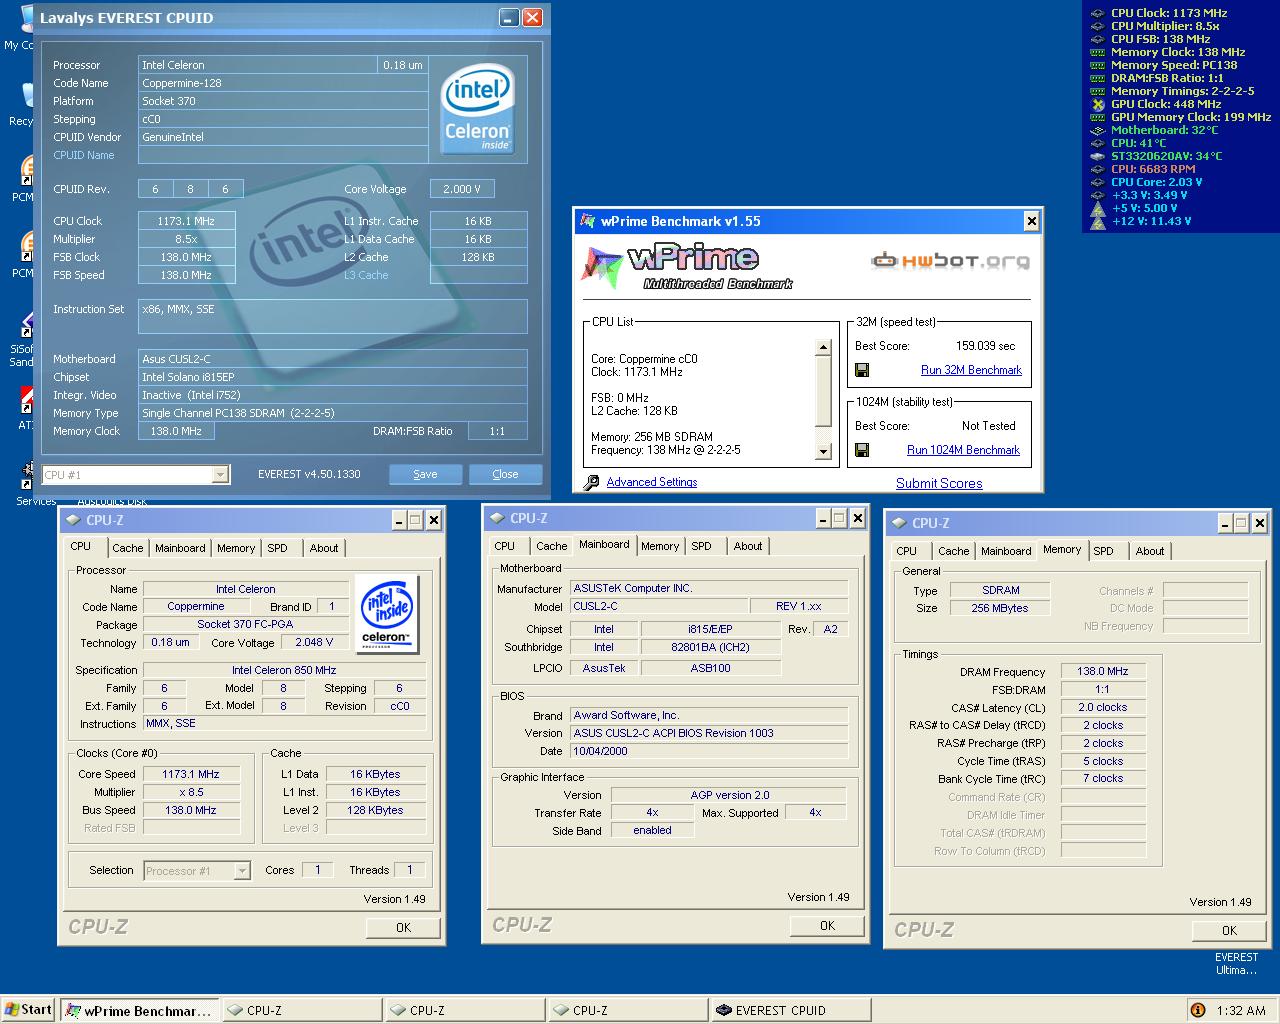Image resolution: width=1280 pixels, height=1024 pixels.
Task: Click the Memory Clock sidebar icon
Action: [1097, 52]
